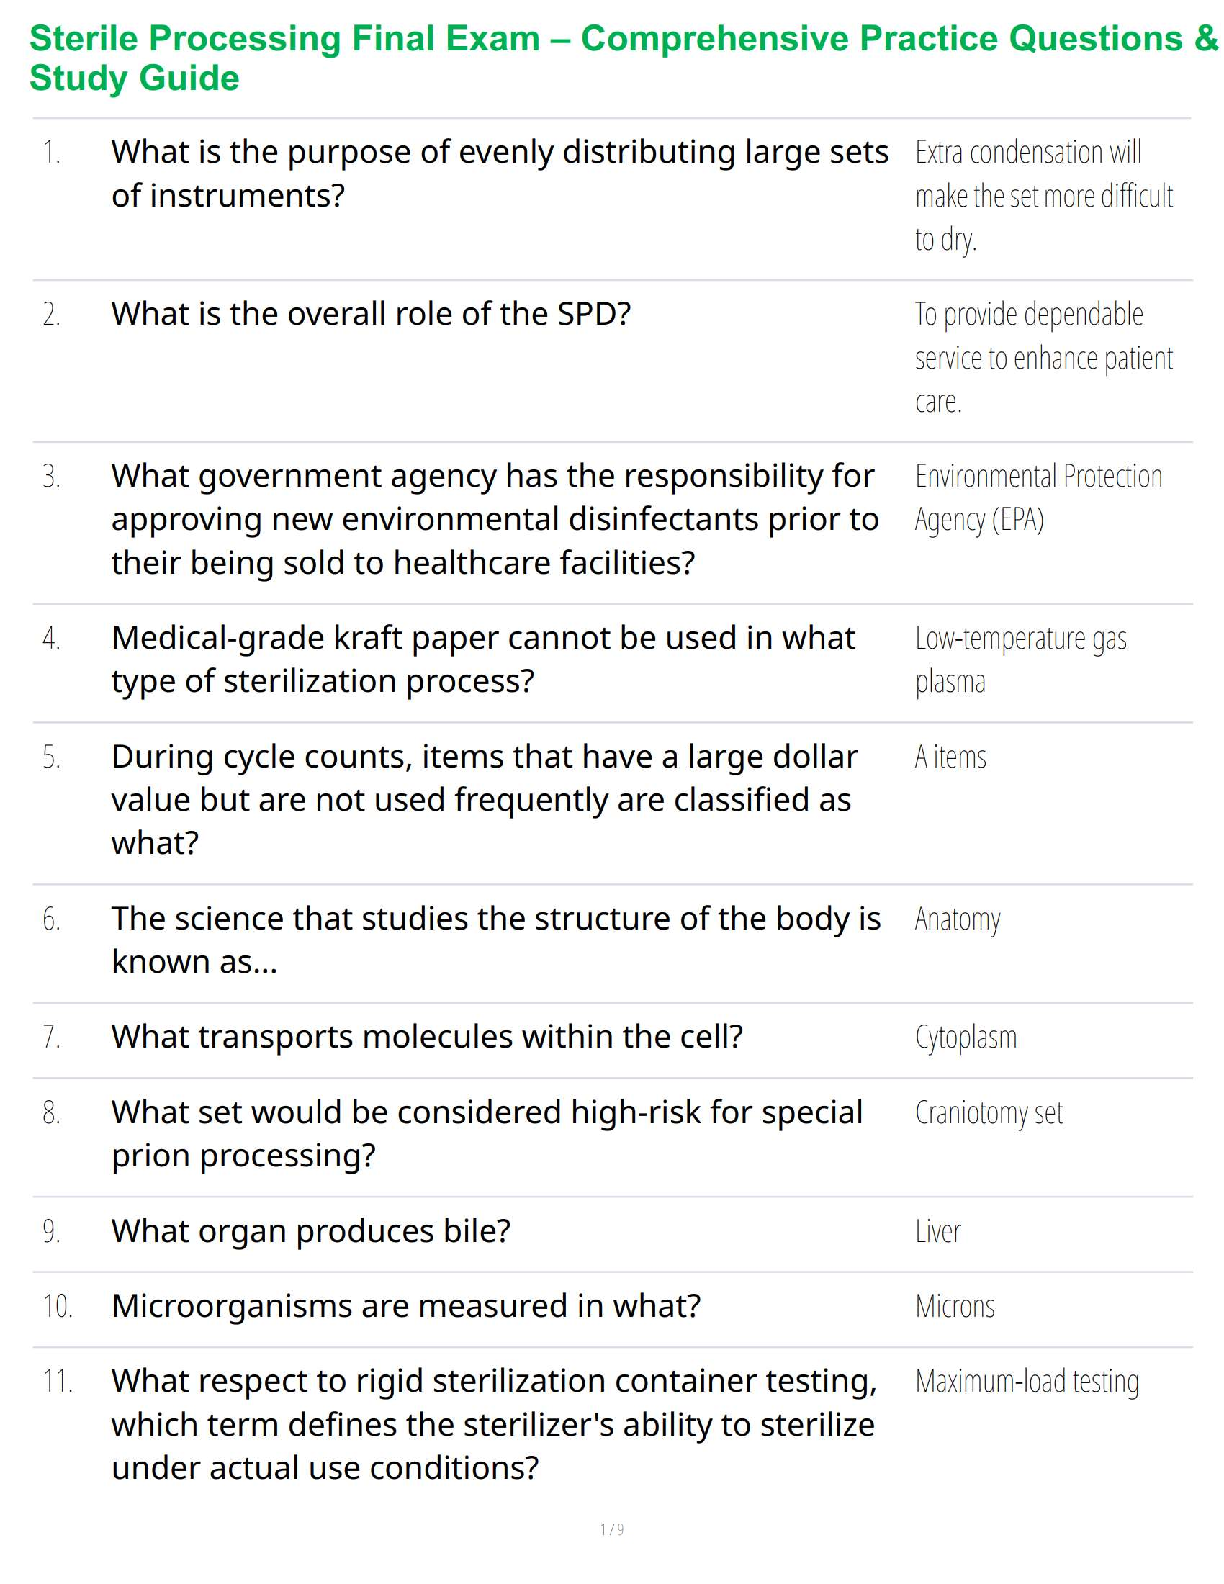
Task: Click the question about overall role of SPD
Action: tap(371, 314)
